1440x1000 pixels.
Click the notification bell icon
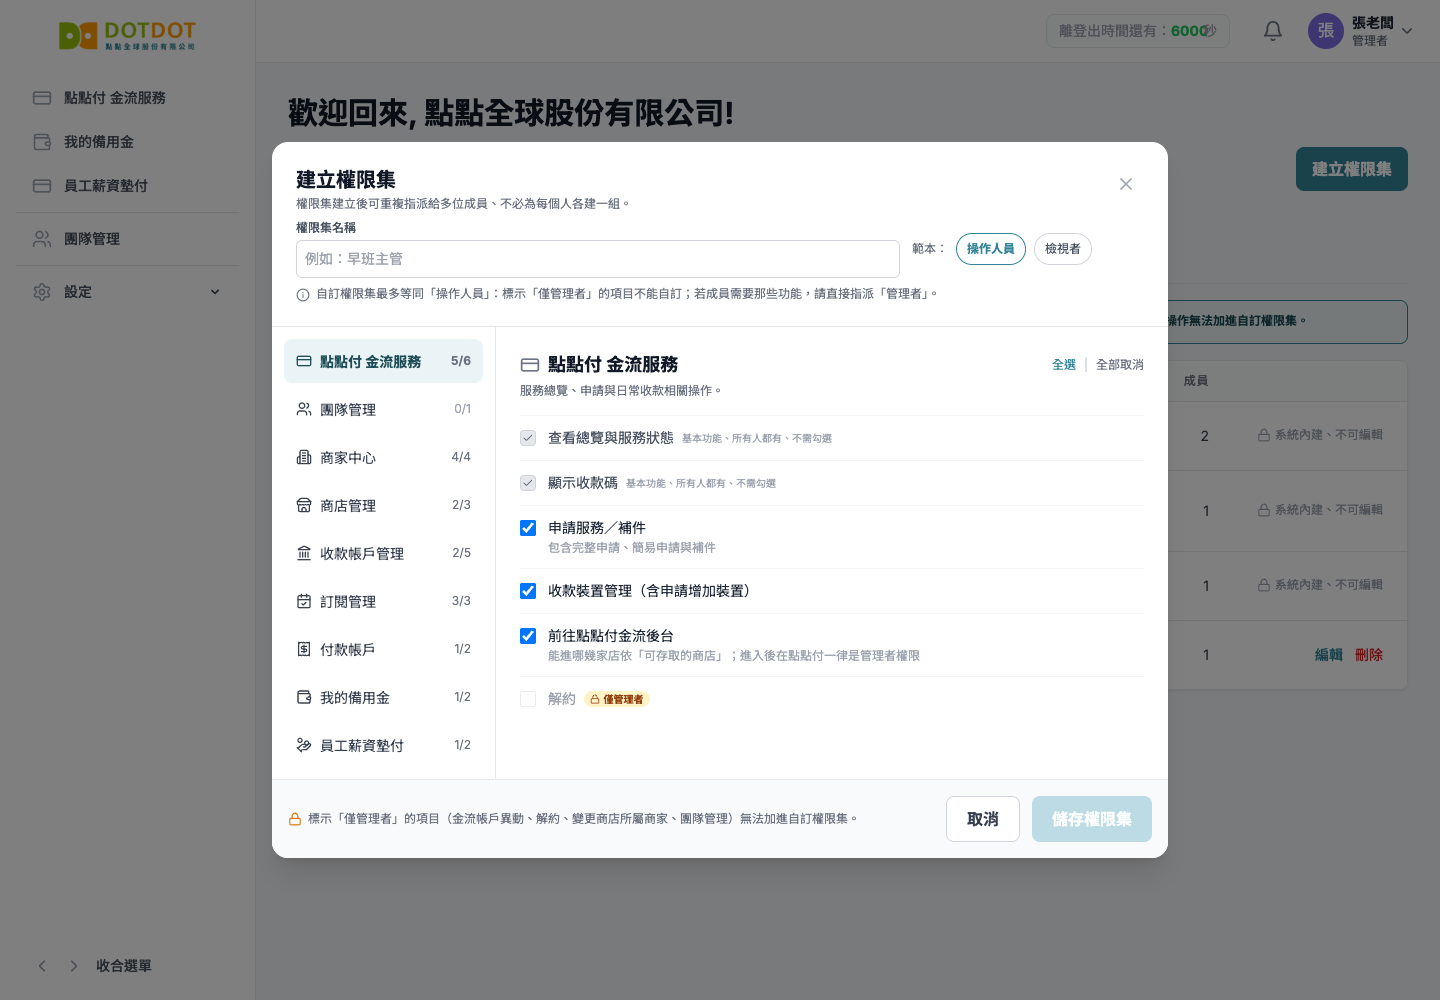(x=1273, y=31)
